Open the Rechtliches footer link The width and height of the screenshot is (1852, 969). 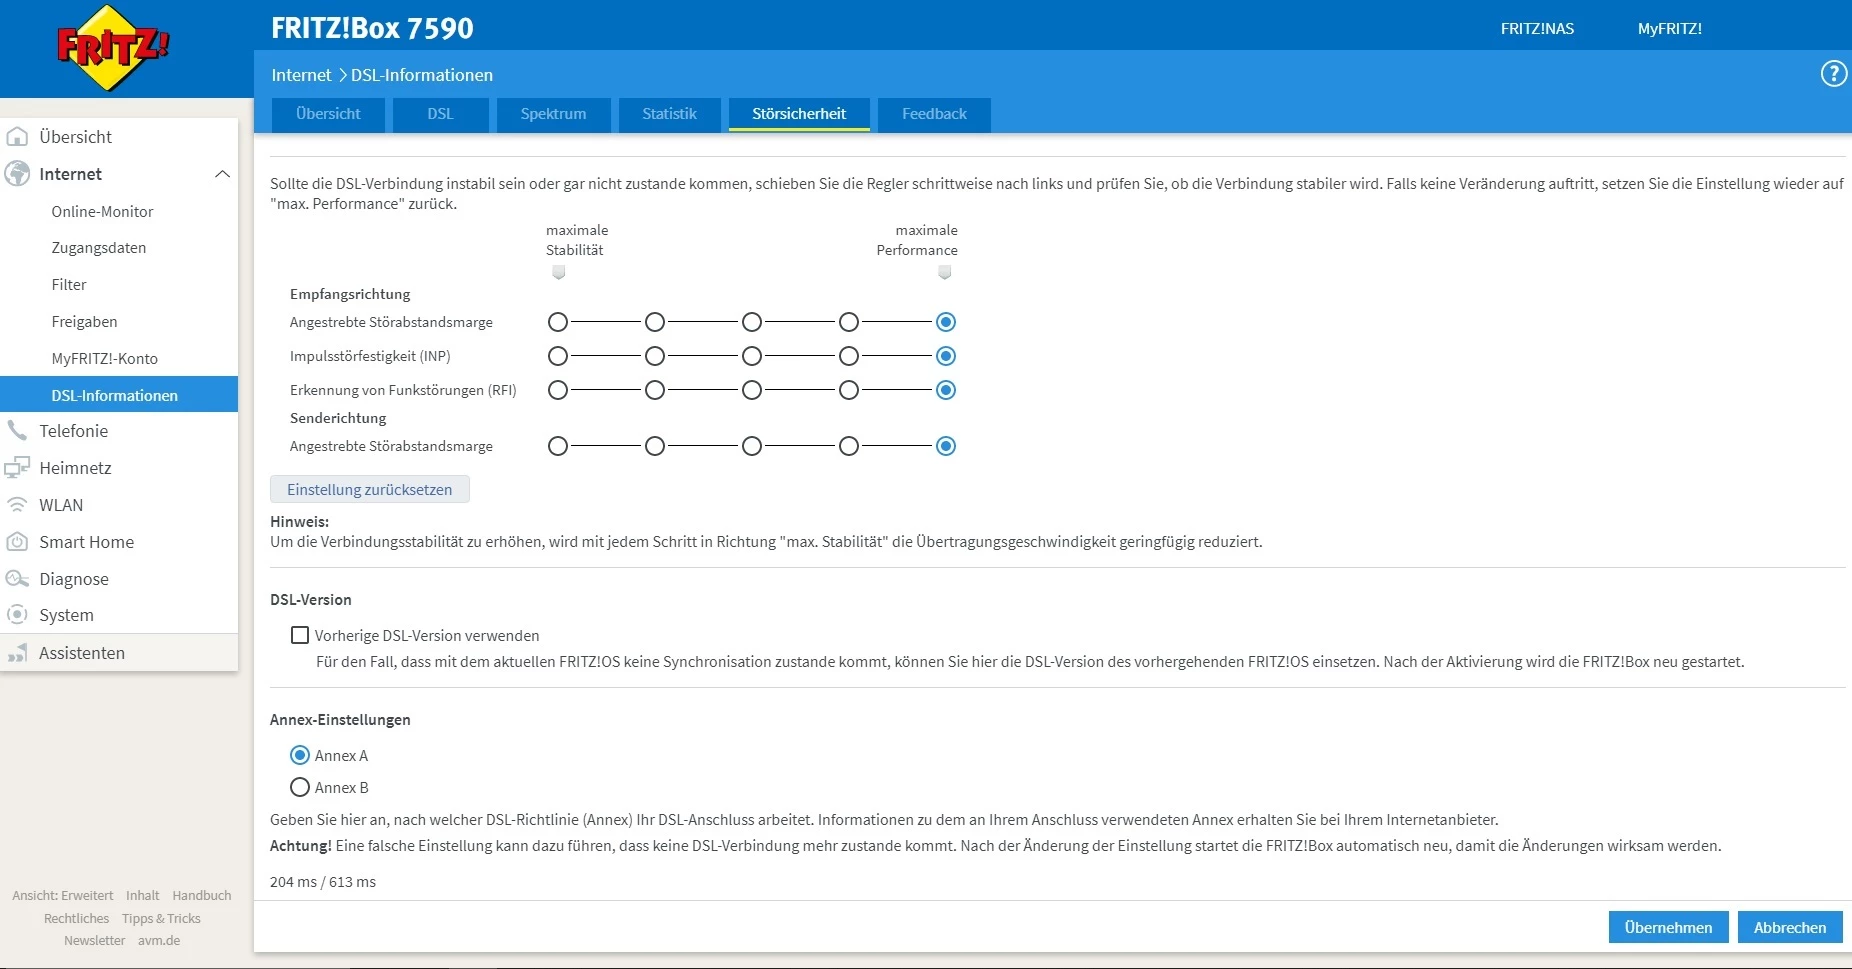coord(77,919)
